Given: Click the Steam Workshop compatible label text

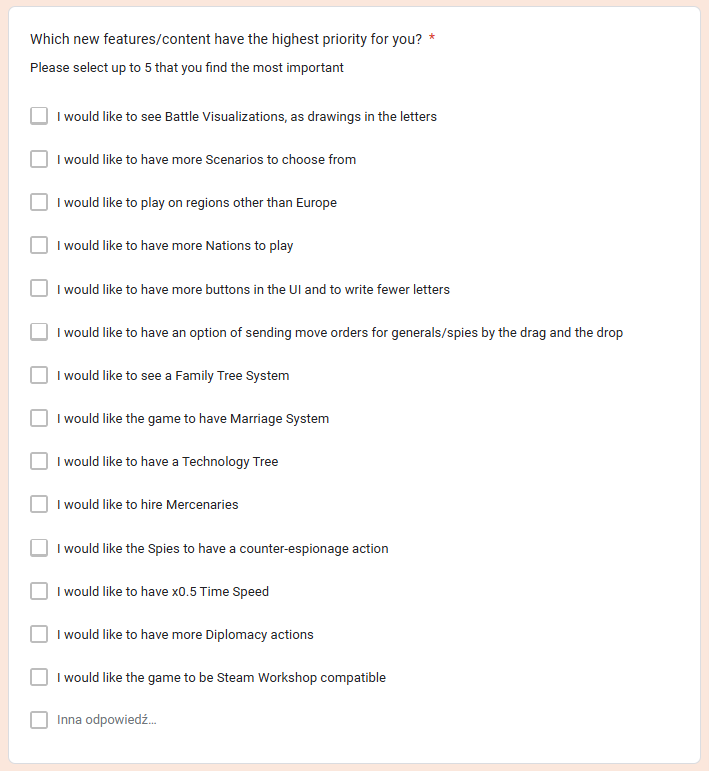Looking at the screenshot, I should 221,677.
